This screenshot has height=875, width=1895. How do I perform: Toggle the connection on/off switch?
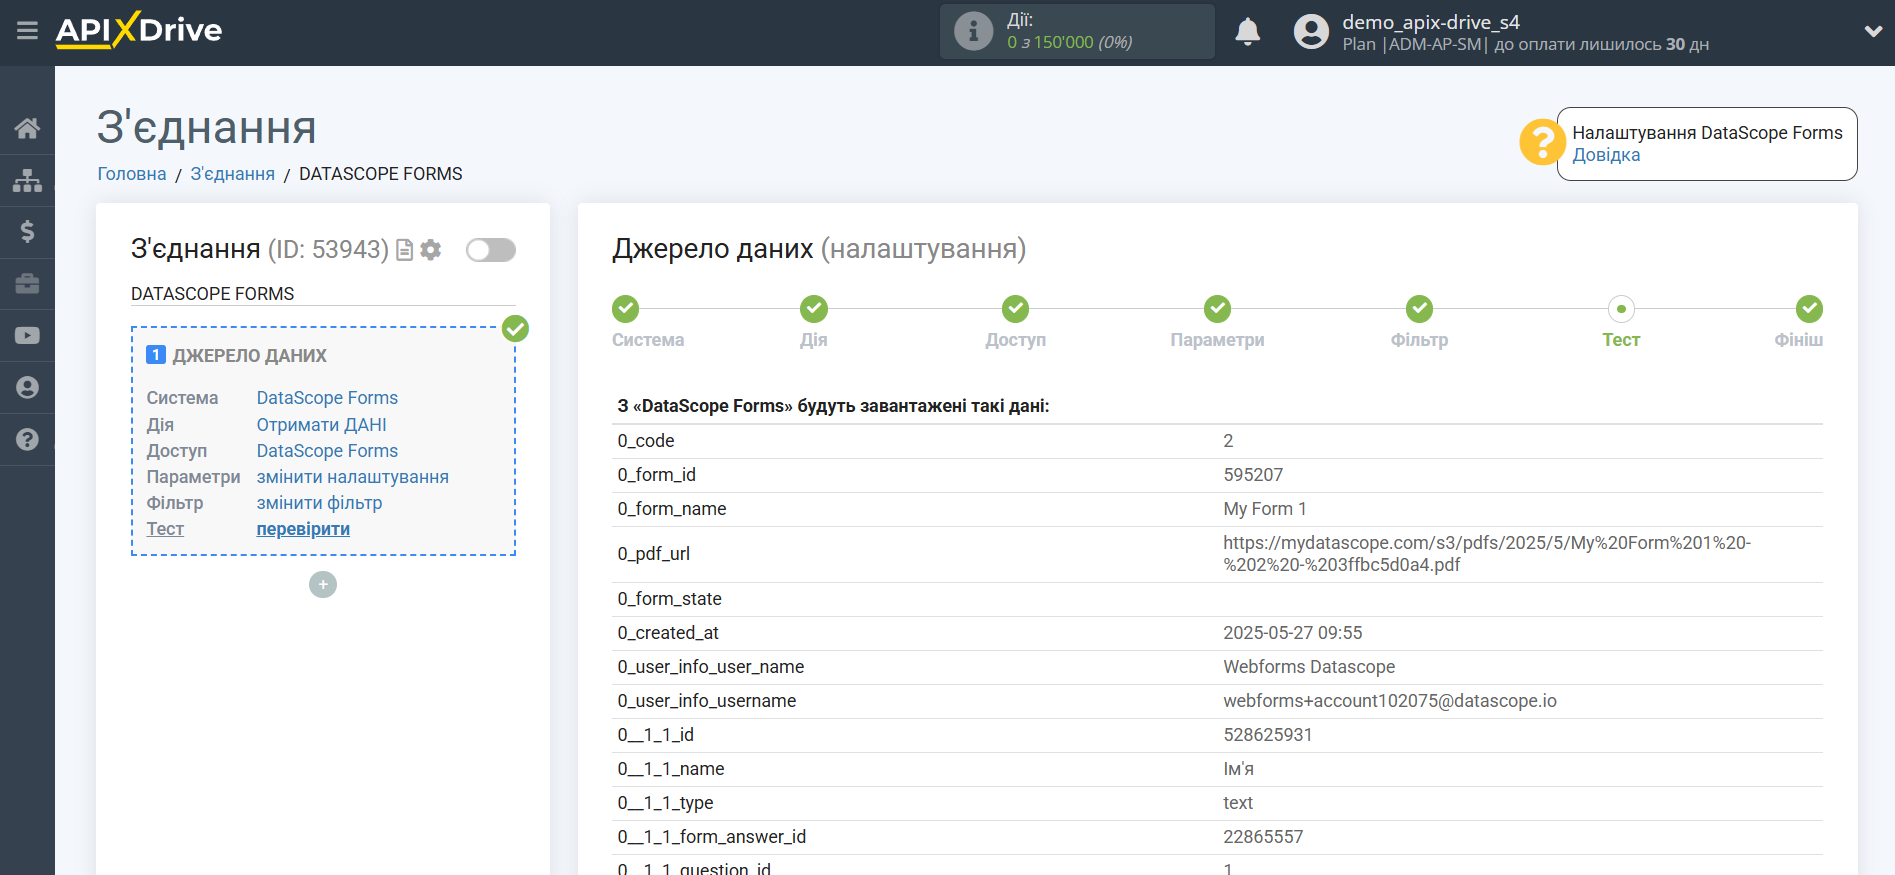coord(491,250)
